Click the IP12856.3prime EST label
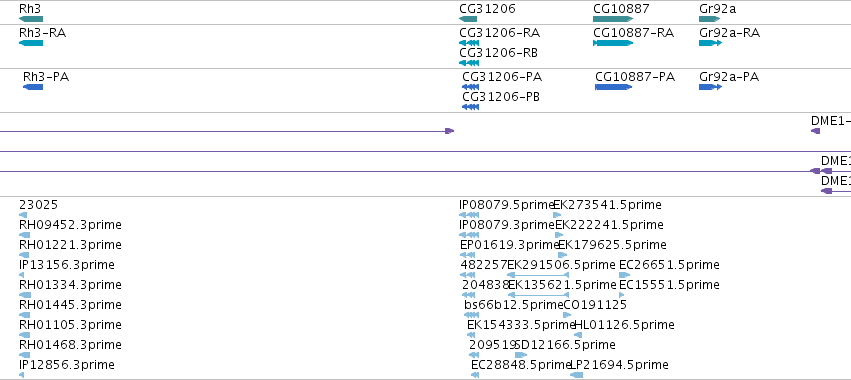 point(67,365)
